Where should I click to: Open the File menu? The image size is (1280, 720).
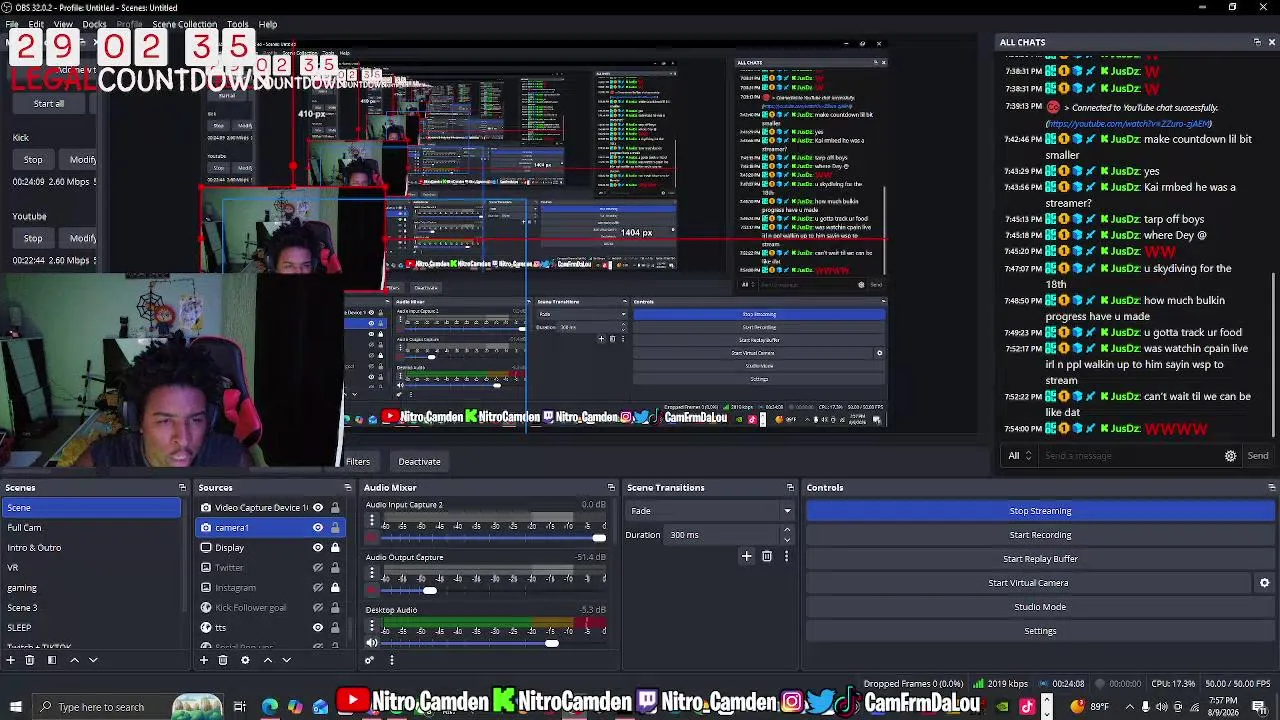click(12, 24)
